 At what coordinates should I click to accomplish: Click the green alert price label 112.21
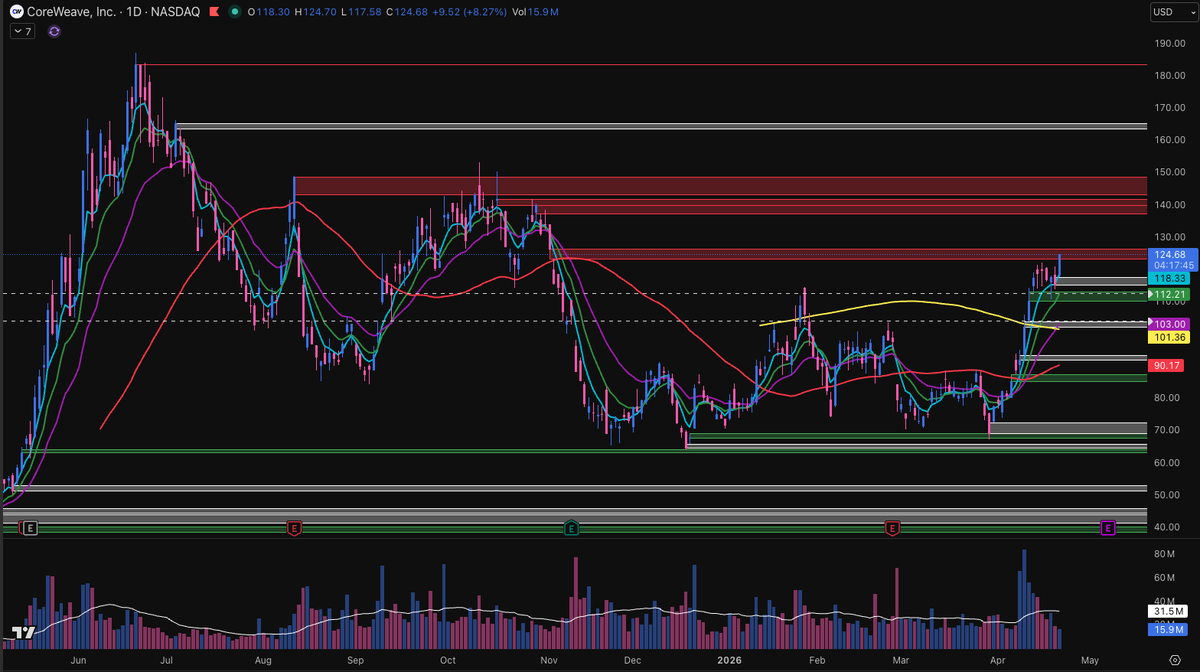(x=1168, y=295)
